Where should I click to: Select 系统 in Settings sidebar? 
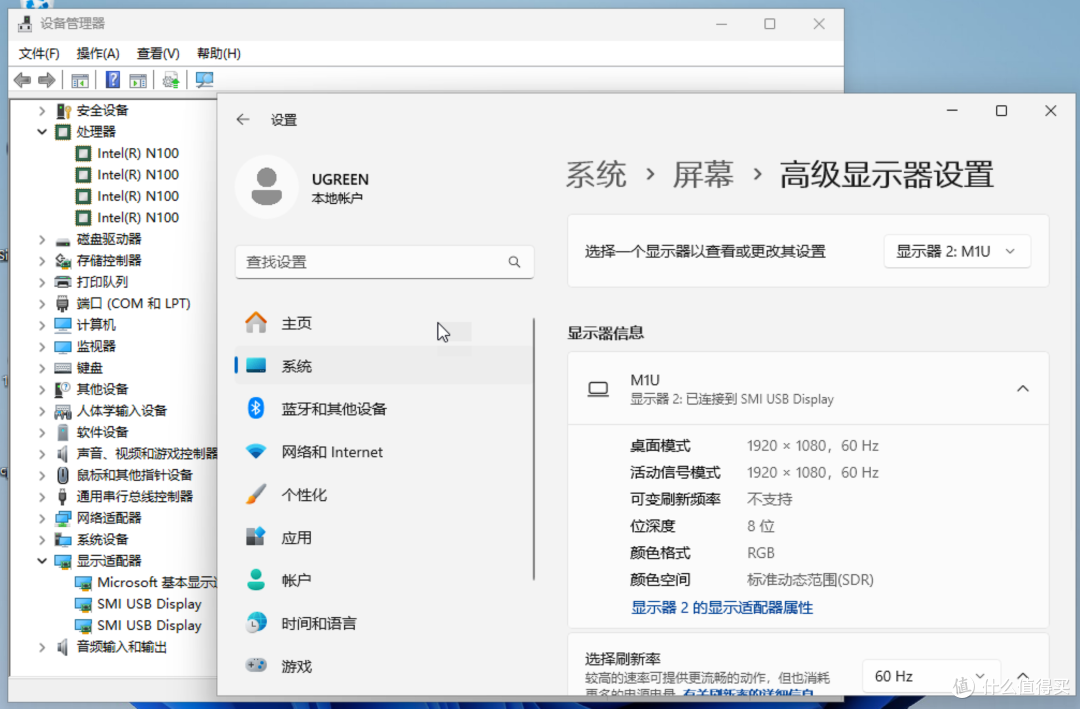pos(384,366)
